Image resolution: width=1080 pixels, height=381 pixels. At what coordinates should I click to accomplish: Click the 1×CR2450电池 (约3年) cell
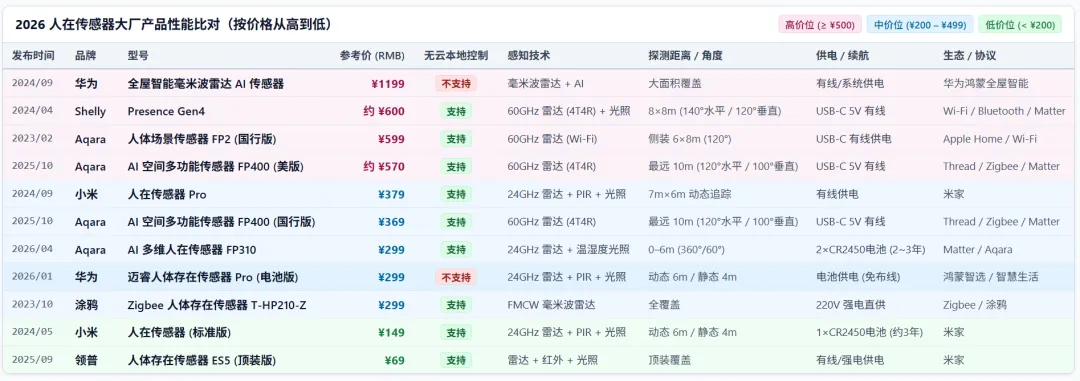(x=869, y=332)
